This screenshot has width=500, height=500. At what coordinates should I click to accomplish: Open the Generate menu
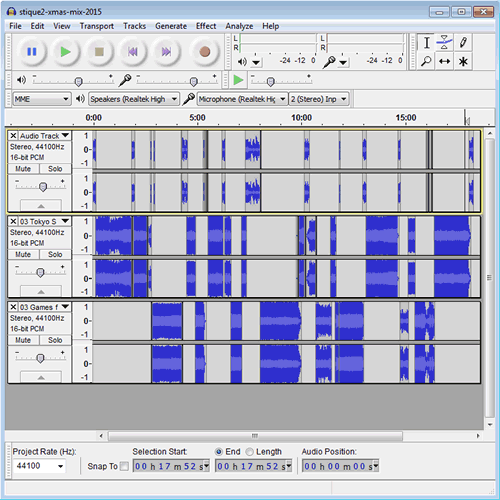pos(171,26)
